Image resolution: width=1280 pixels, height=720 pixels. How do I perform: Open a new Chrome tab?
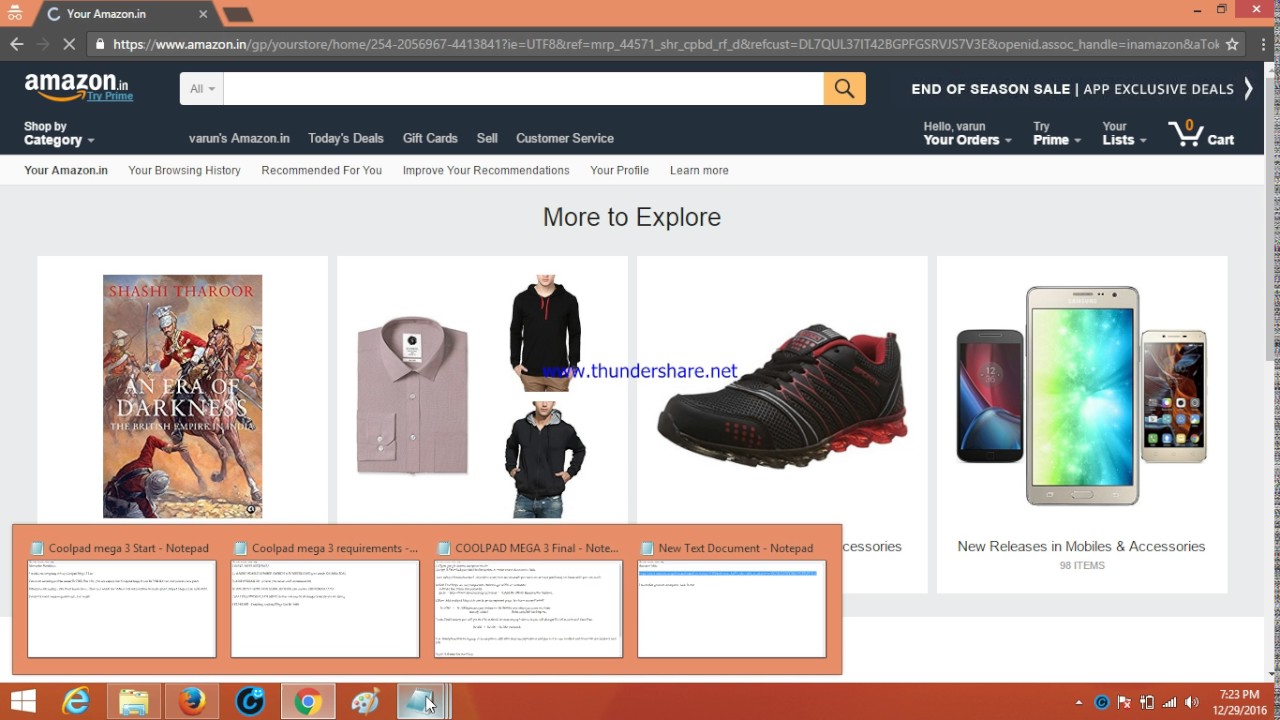[x=237, y=14]
